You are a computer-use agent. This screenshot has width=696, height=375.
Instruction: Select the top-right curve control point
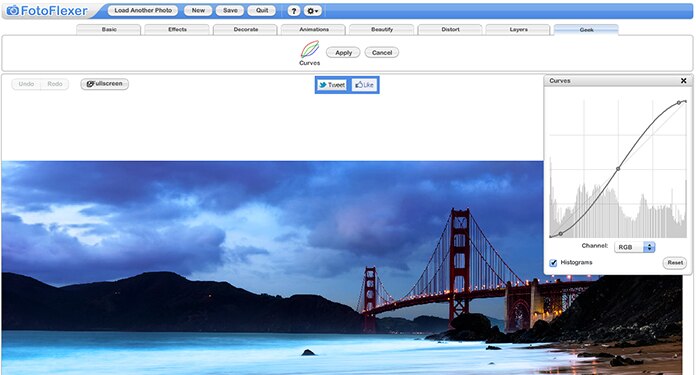(679, 103)
